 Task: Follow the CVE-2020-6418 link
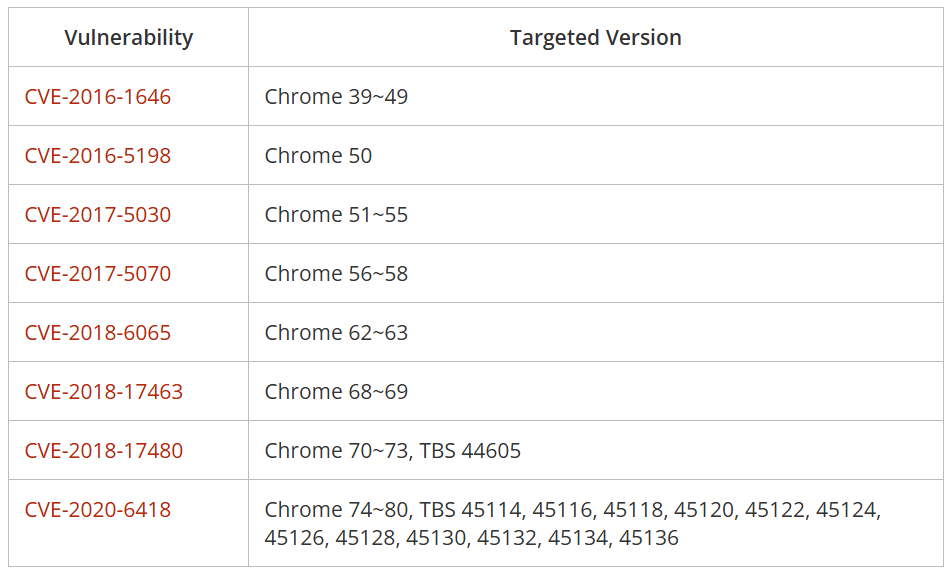point(98,510)
